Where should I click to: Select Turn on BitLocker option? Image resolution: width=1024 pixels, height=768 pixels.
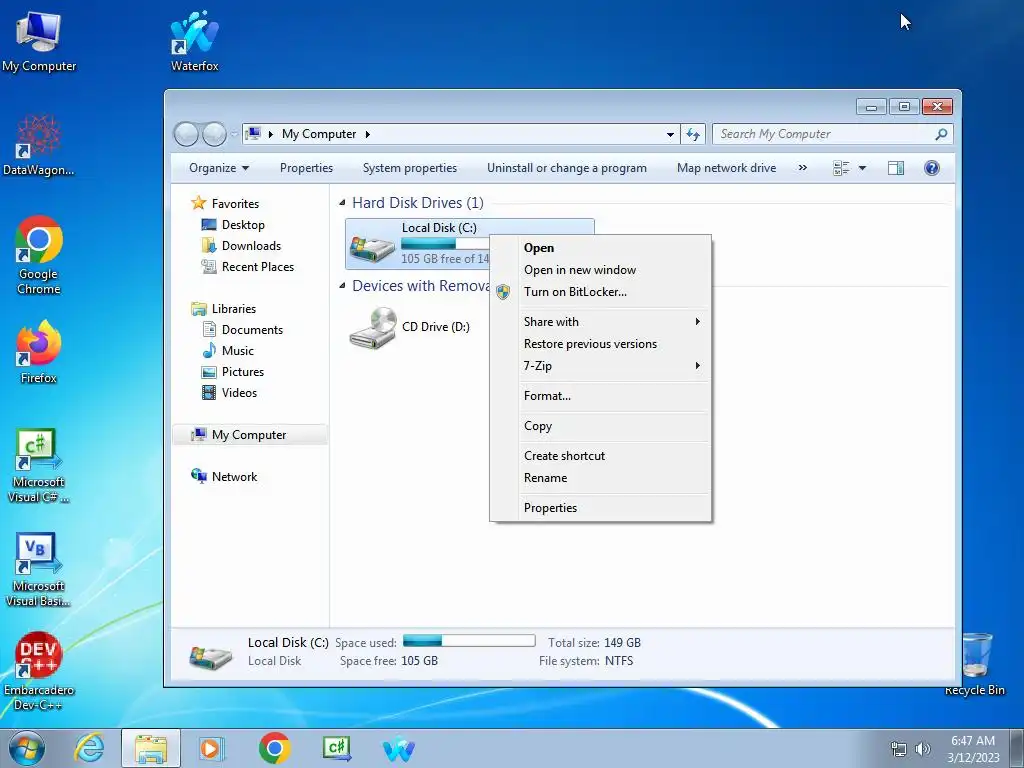pyautogui.click(x=601, y=292)
